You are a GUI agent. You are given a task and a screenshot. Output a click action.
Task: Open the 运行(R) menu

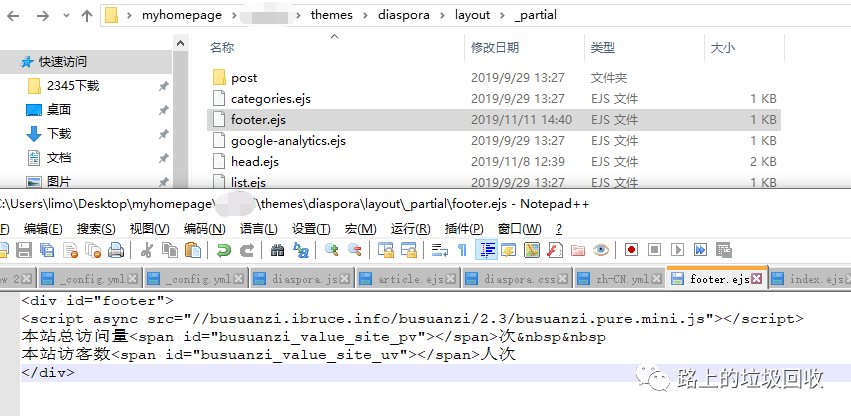410,229
